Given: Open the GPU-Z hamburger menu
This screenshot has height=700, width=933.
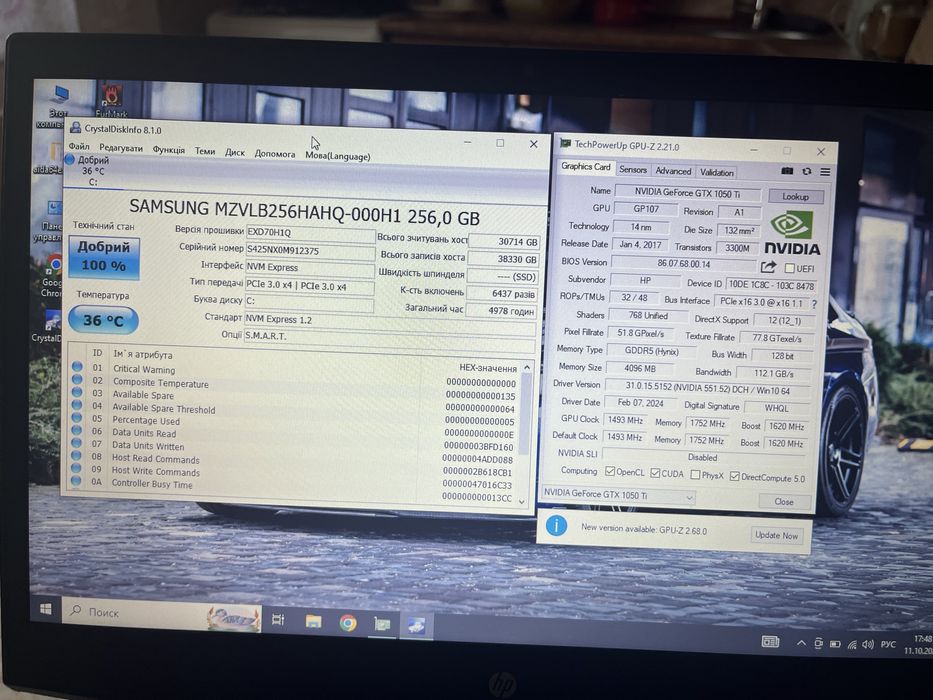Looking at the screenshot, I should point(825,172).
